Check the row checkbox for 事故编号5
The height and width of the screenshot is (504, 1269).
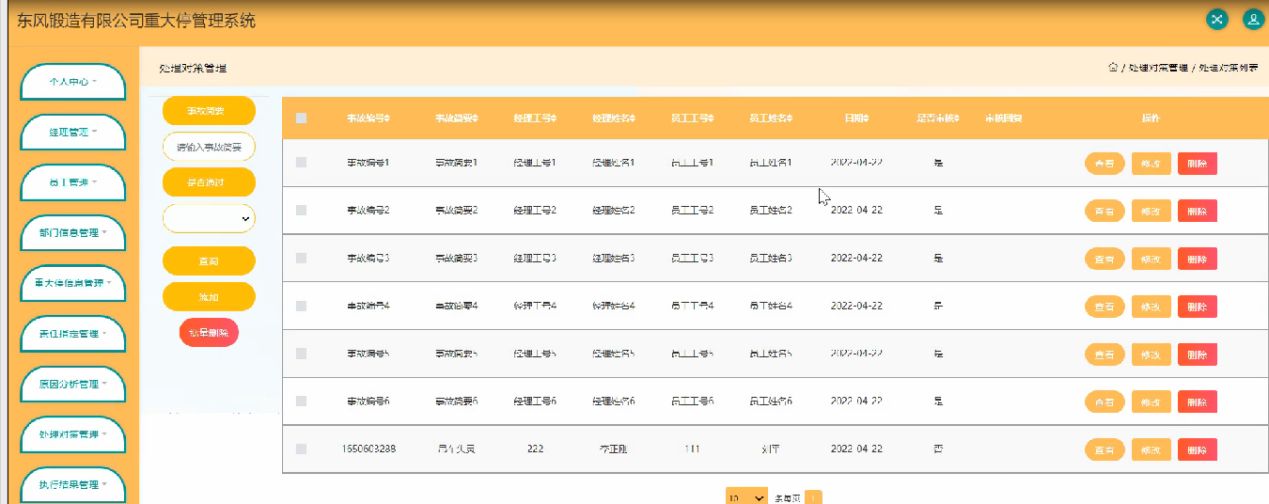tap(301, 353)
